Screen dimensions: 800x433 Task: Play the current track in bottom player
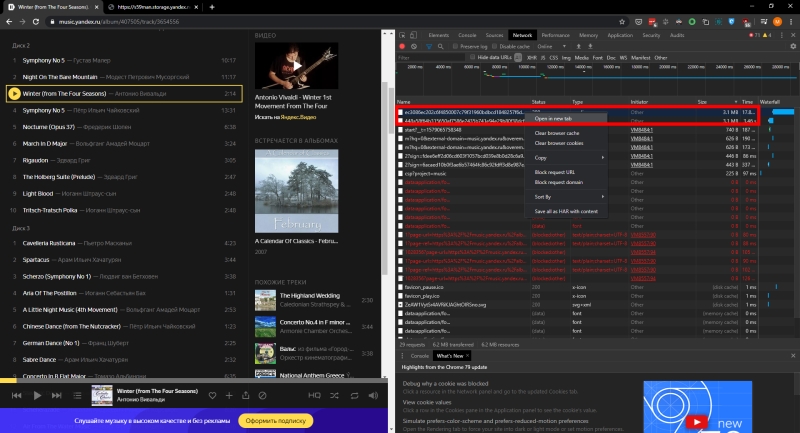(x=37, y=395)
